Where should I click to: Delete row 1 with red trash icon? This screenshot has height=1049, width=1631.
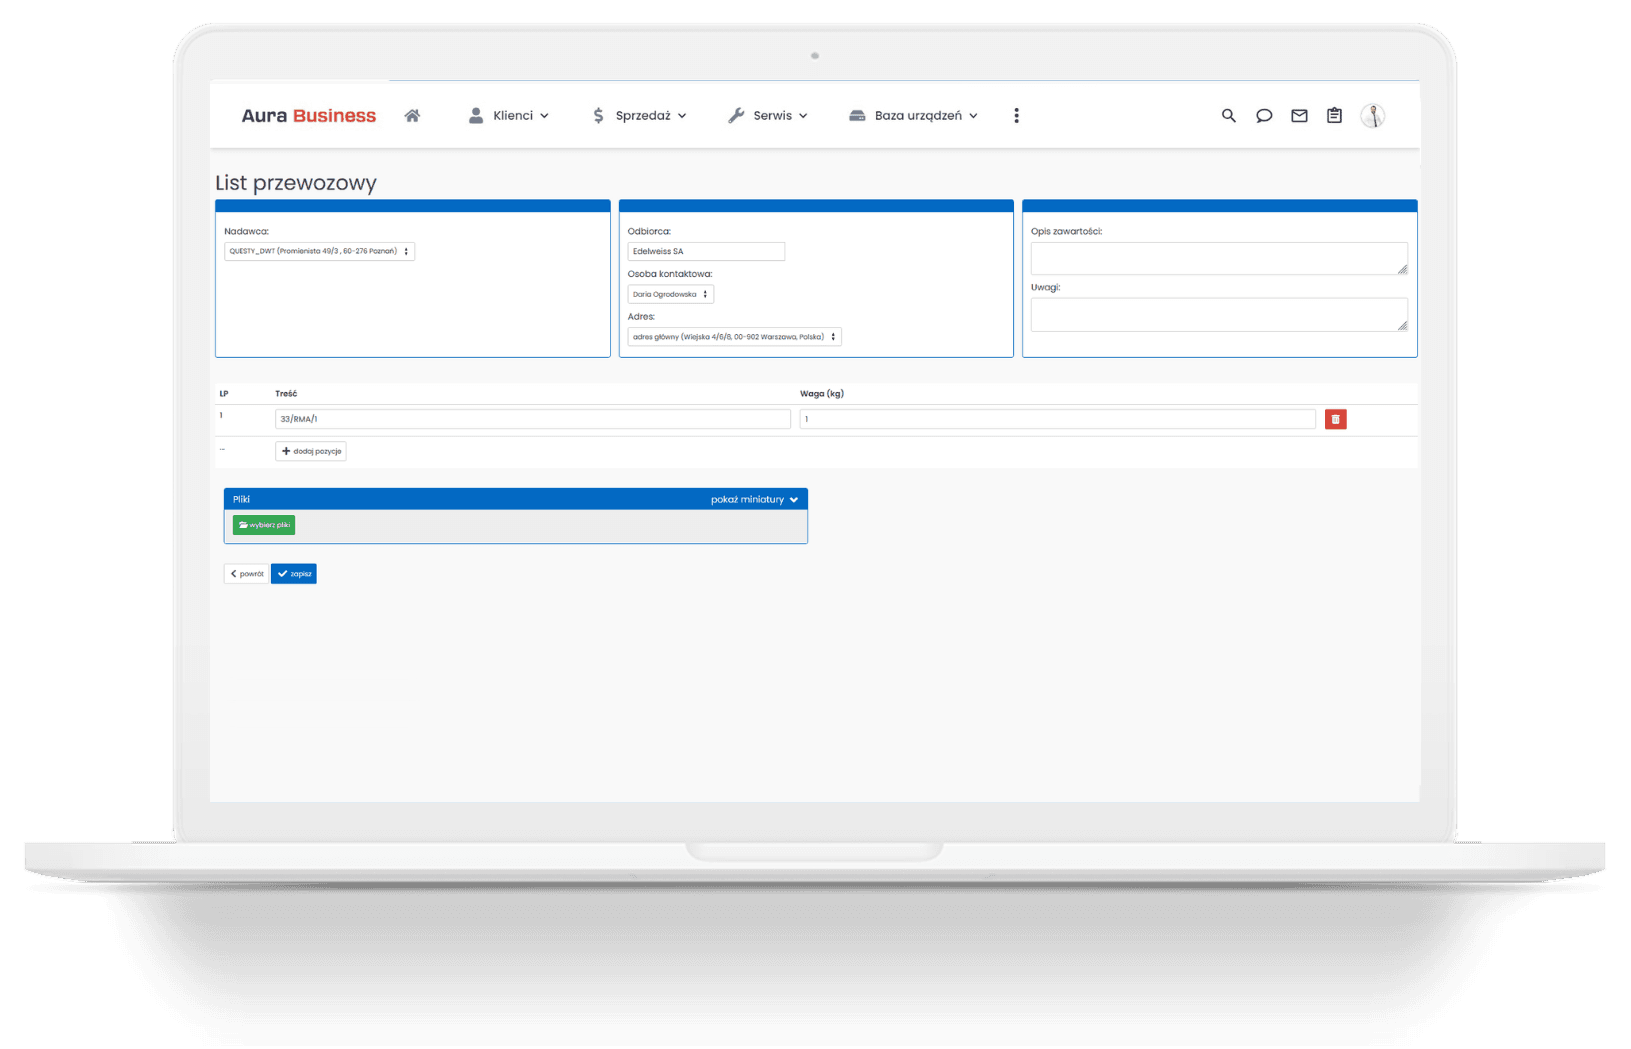pos(1335,419)
